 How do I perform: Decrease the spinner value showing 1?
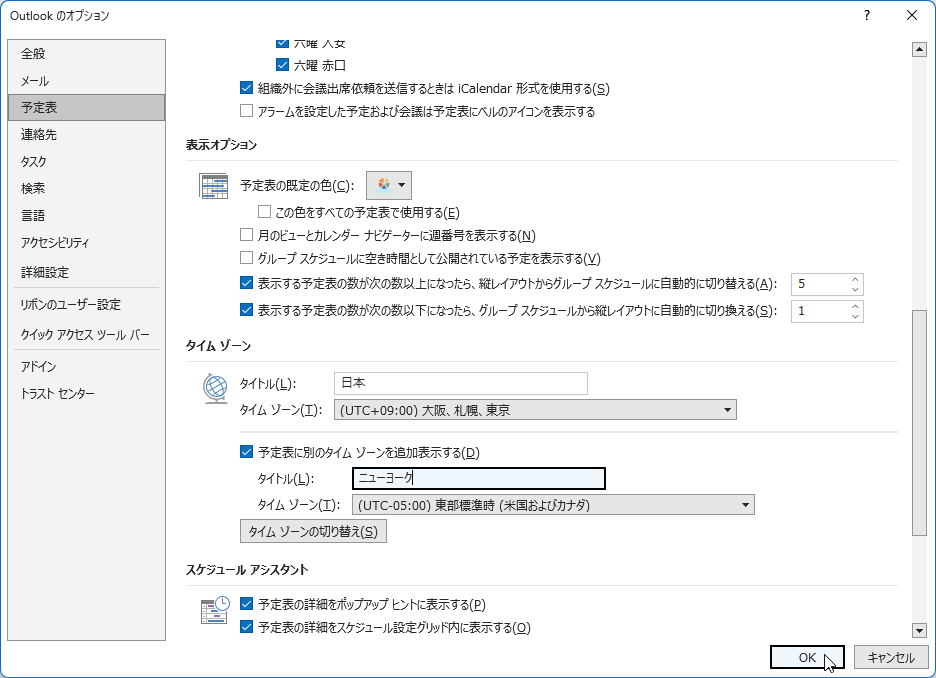tap(855, 316)
